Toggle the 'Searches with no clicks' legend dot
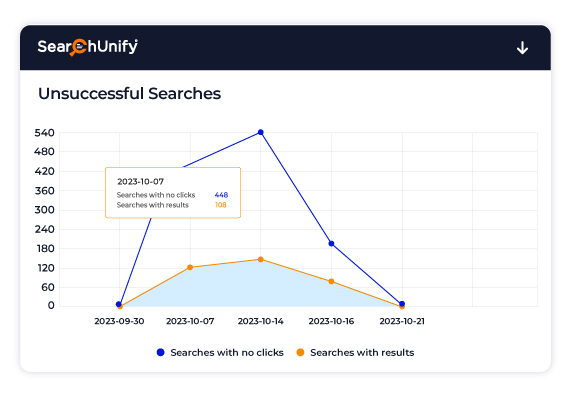Image resolution: width=570 pixels, height=395 pixels. point(160,352)
